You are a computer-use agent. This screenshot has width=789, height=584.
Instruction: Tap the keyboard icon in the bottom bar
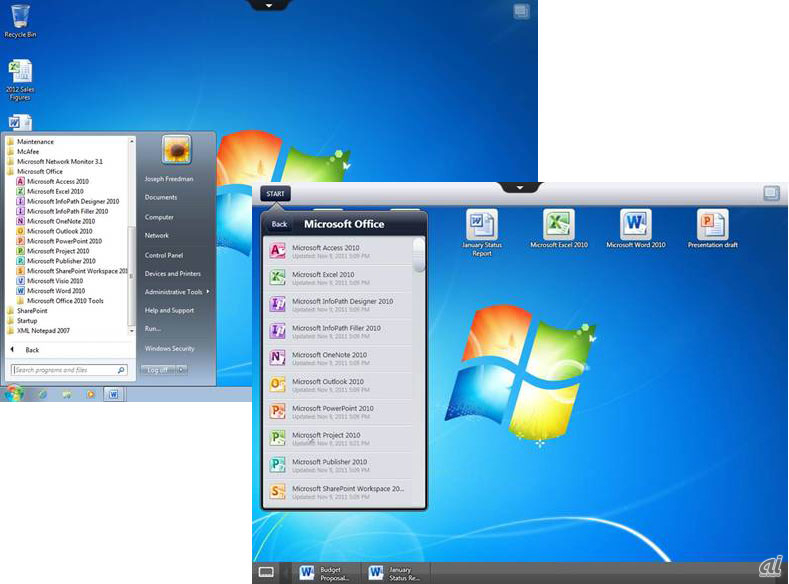click(266, 572)
